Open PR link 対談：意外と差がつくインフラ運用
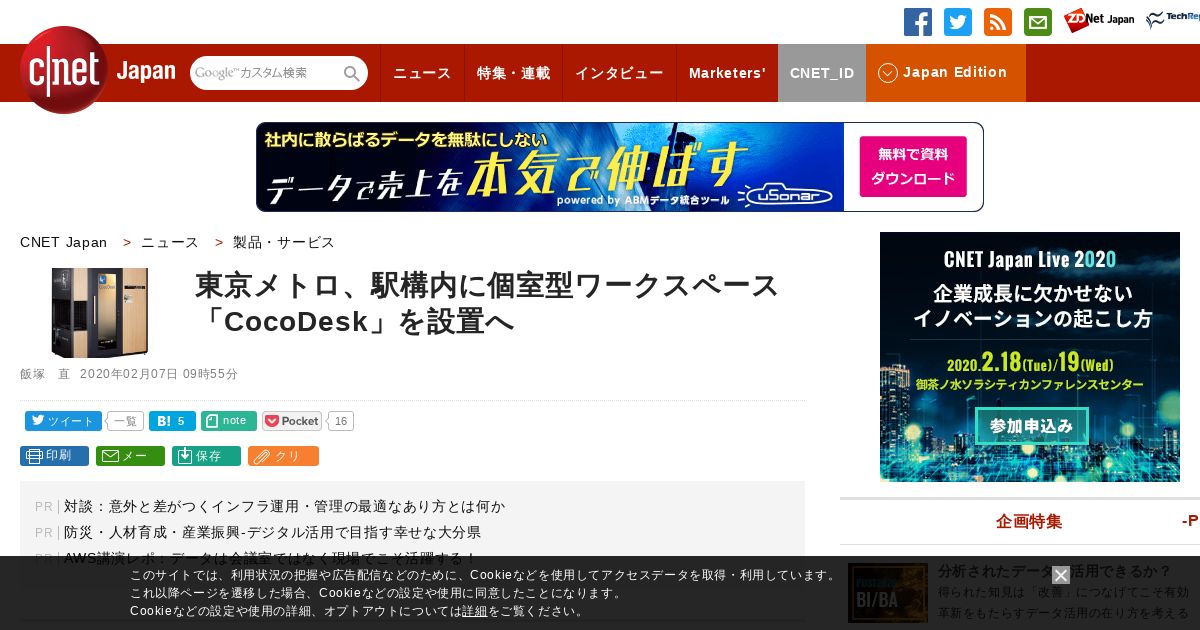Screen dimensions: 1200x630 (285, 506)
